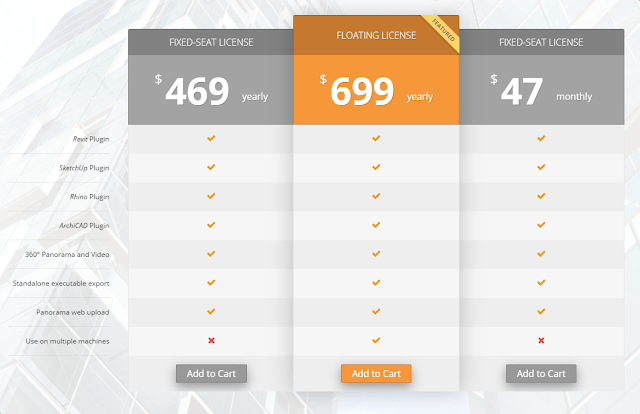
Task: Click the 360° Panorama and Video label
Action: point(67,254)
